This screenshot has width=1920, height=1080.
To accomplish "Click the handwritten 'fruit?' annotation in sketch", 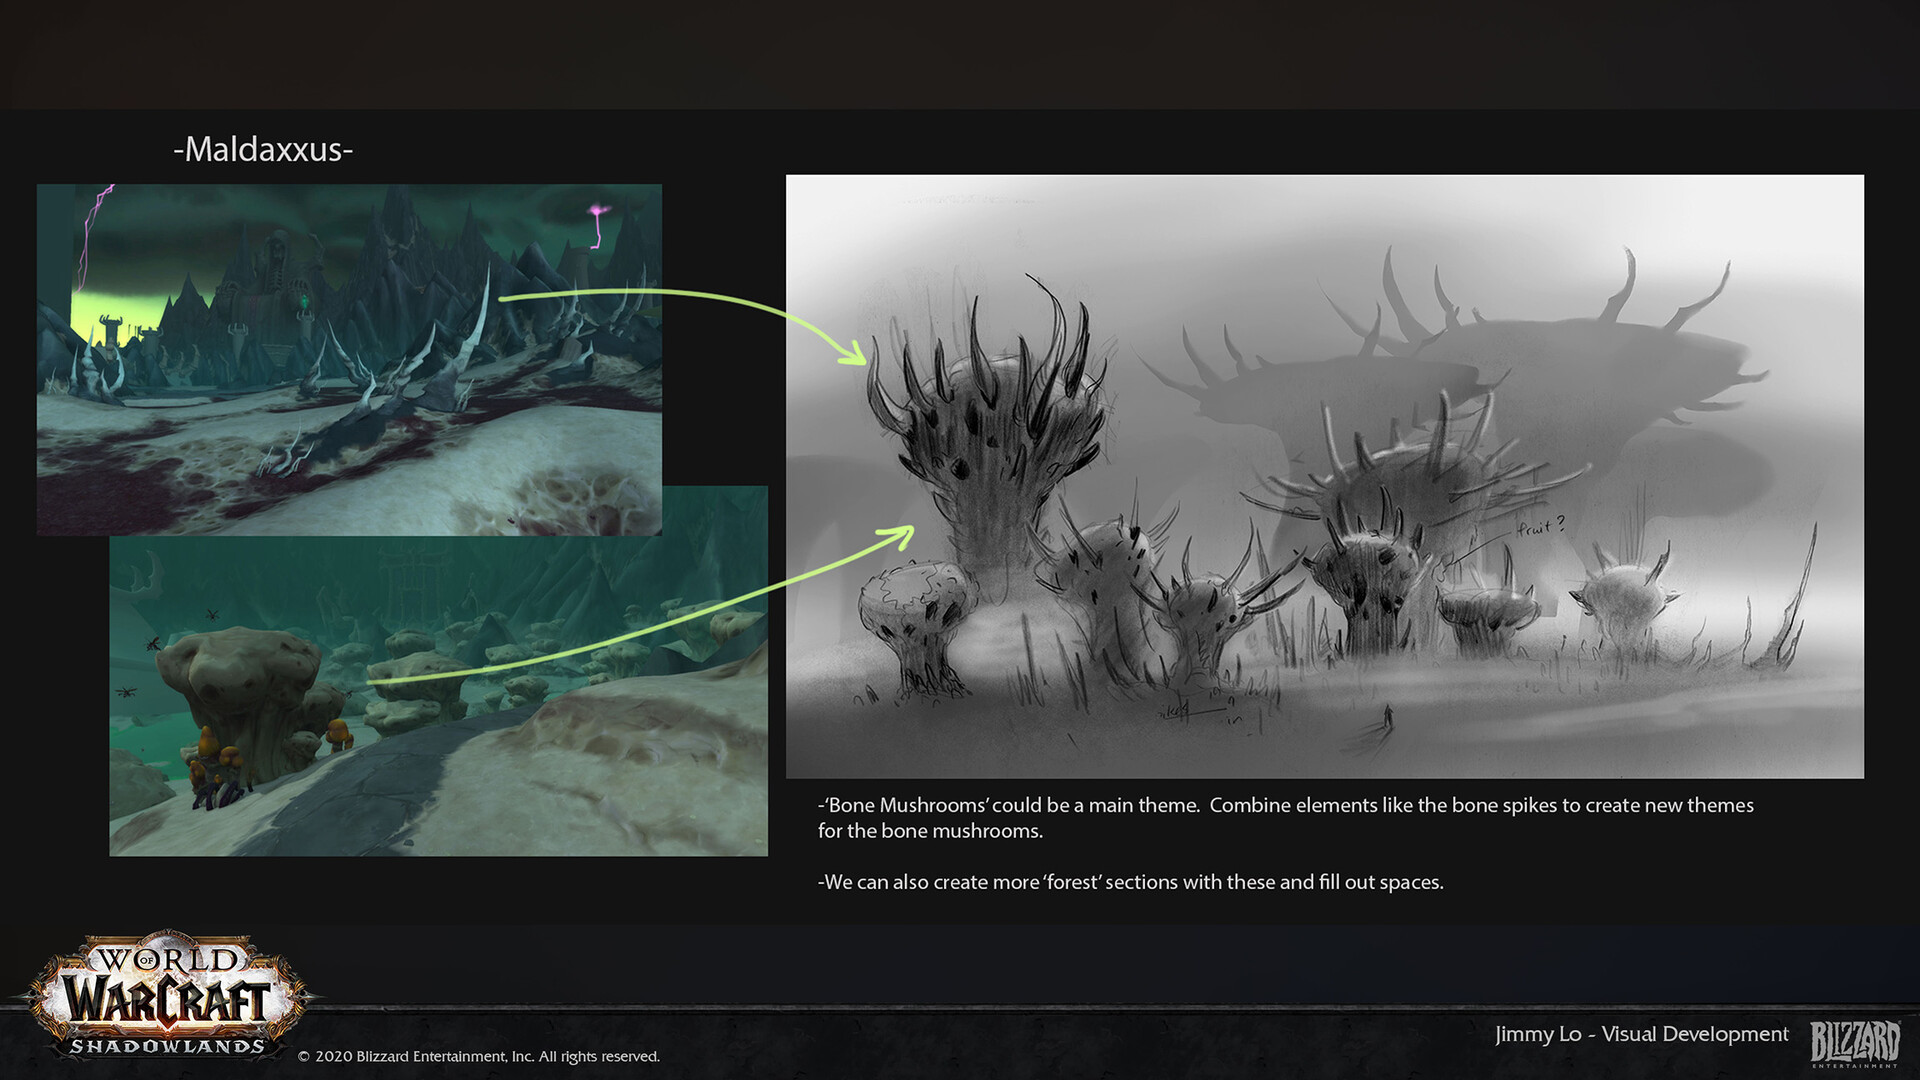I will [x=1540, y=526].
